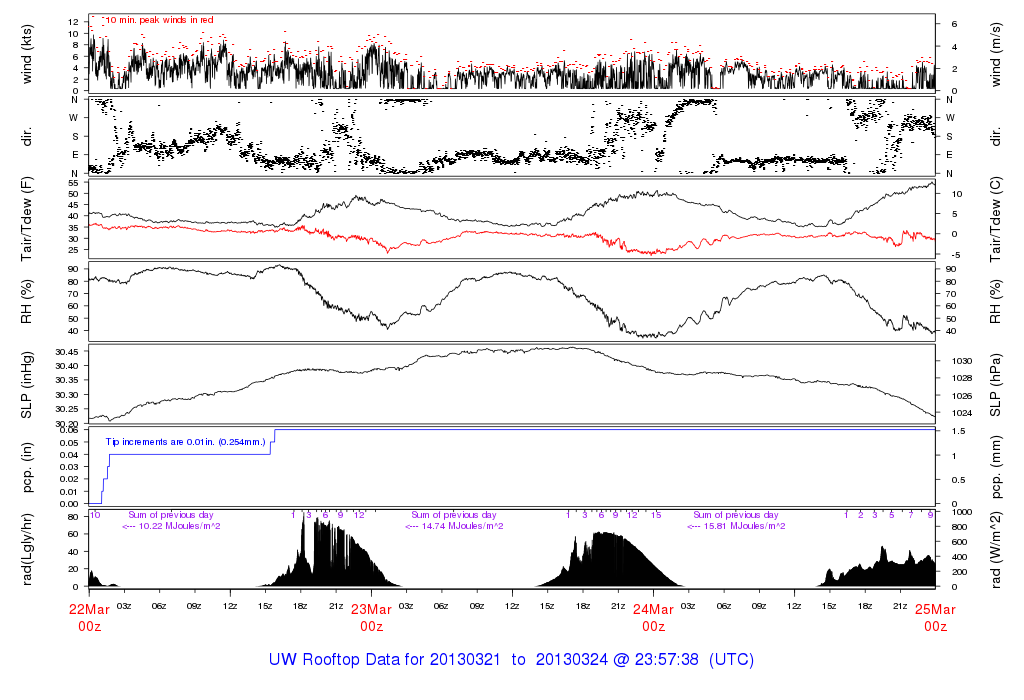1024x700 pixels.
Task: Click the '800' W/m^2 tick value
Action: tap(959, 527)
